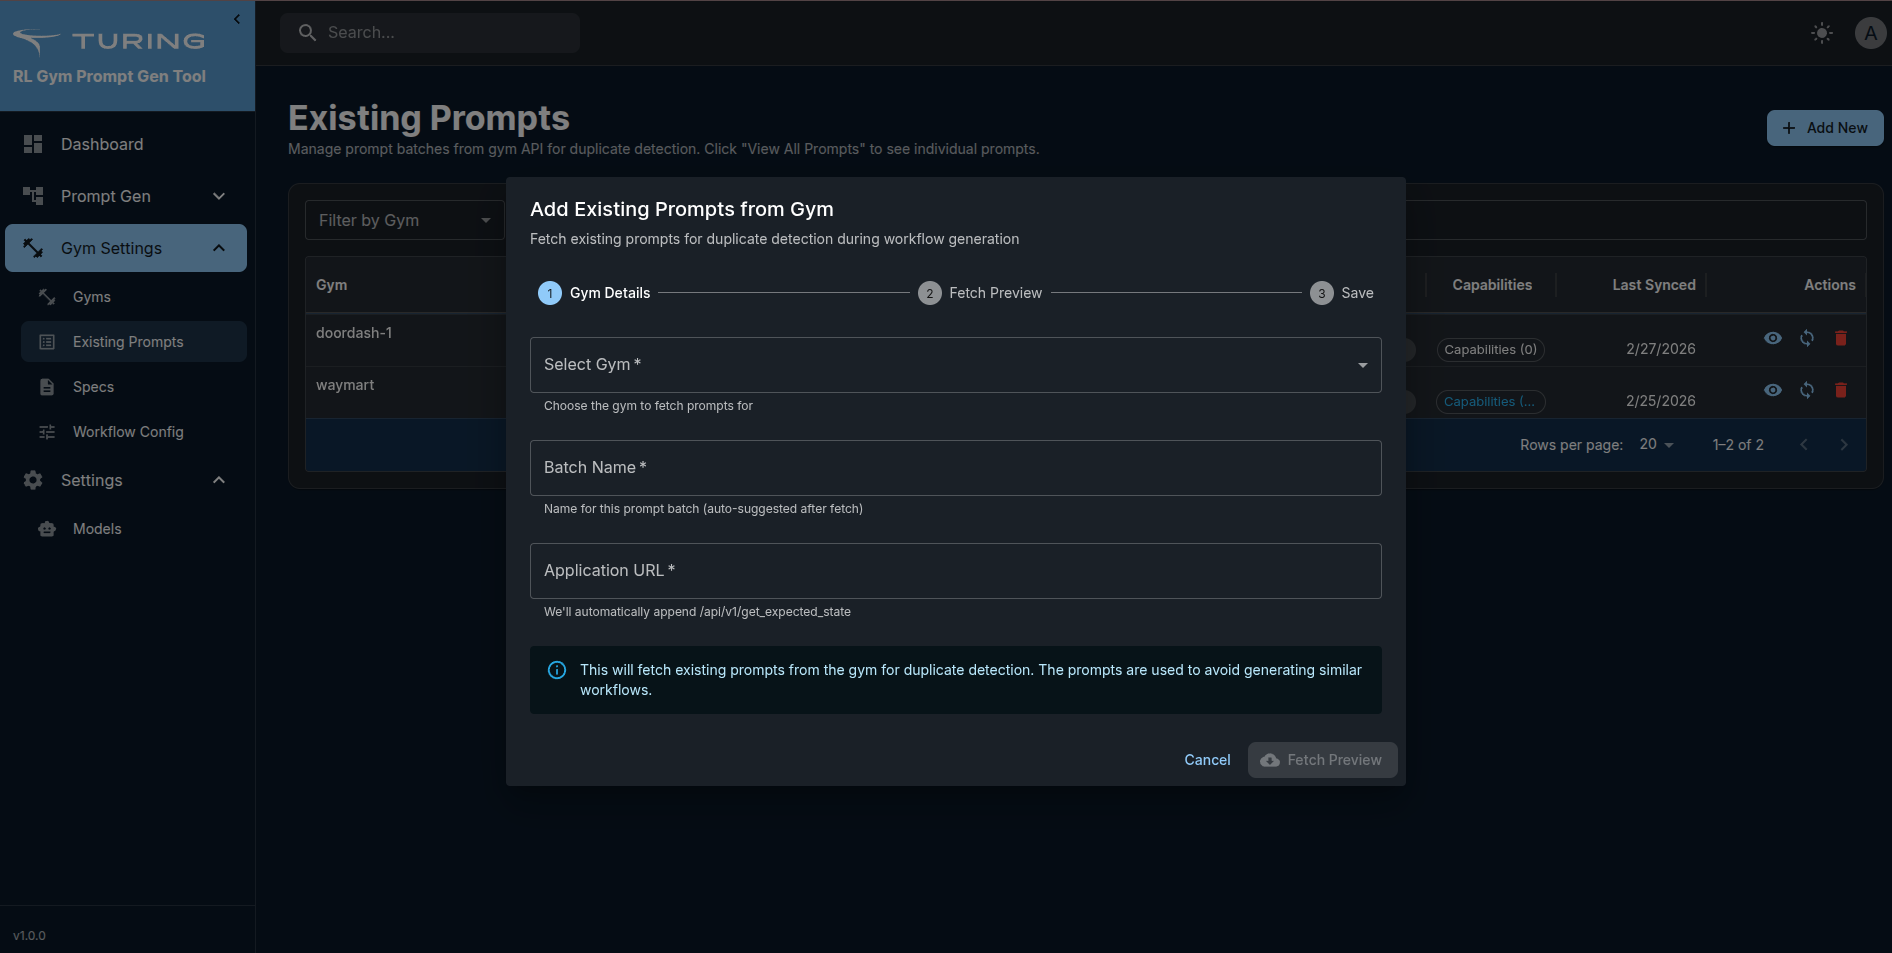
Task: Click inside the Batch Name field
Action: click(955, 467)
